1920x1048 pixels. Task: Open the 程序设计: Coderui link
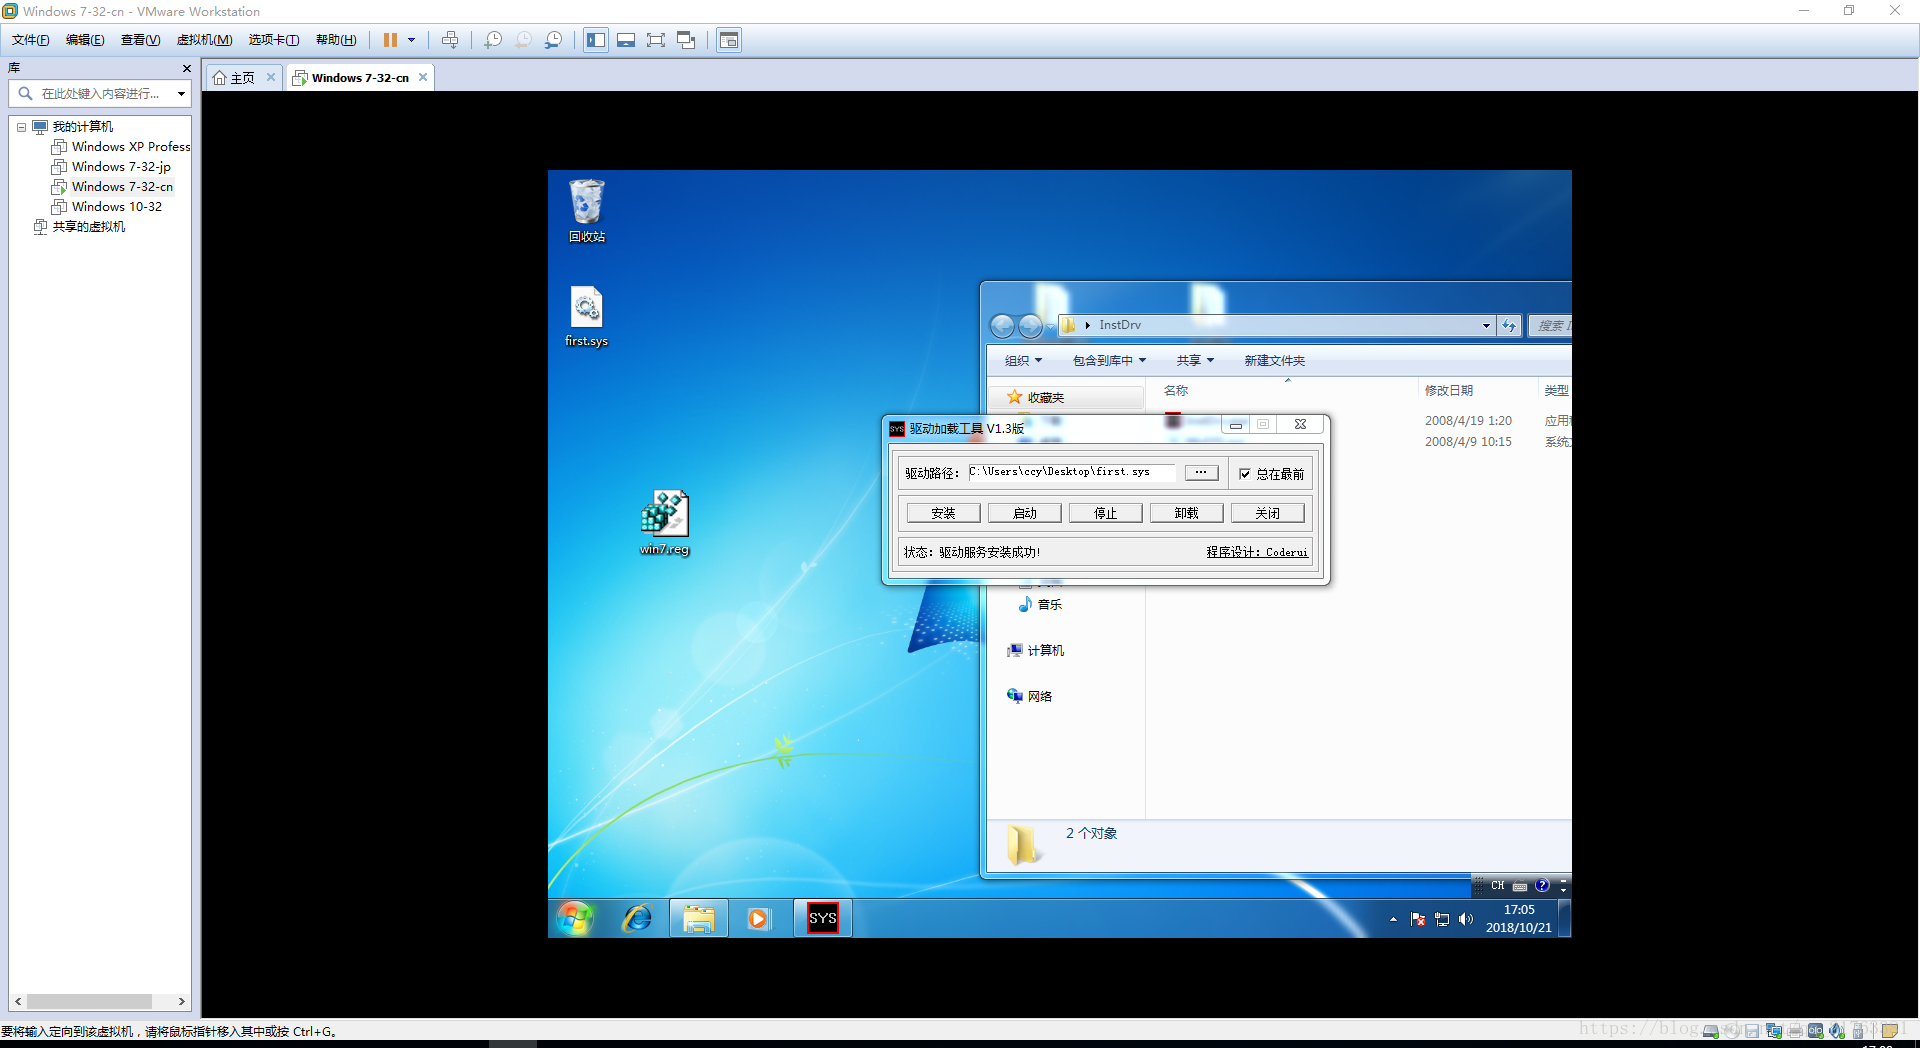pos(1257,552)
